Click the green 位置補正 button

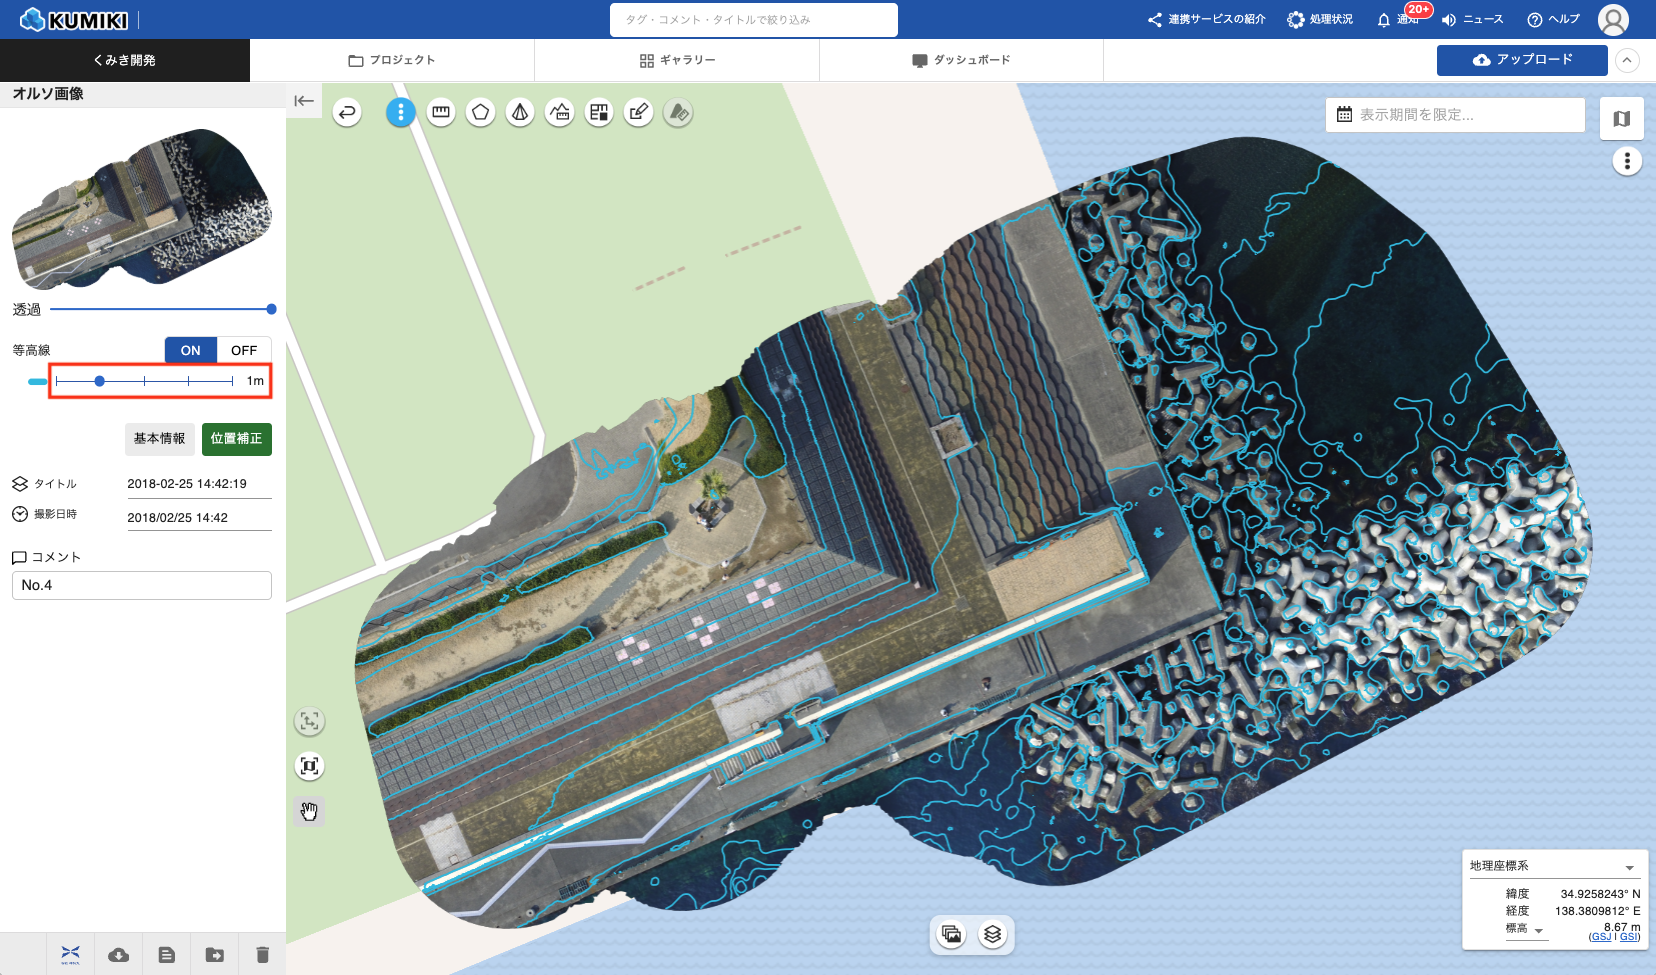[236, 439]
